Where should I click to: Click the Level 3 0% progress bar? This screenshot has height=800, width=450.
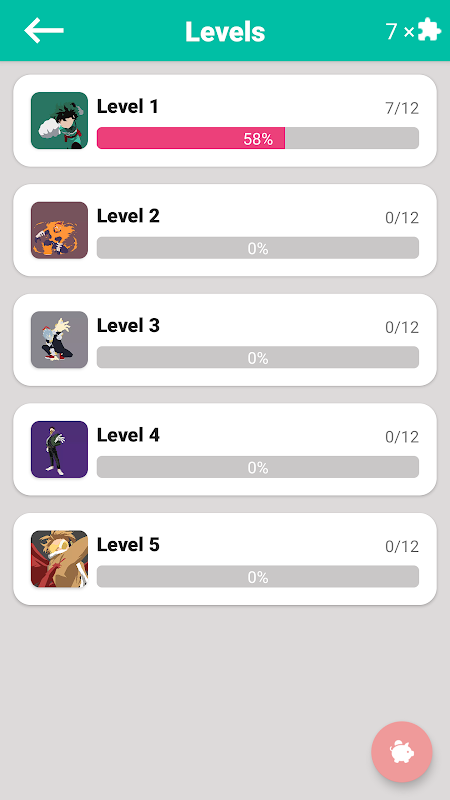point(258,358)
